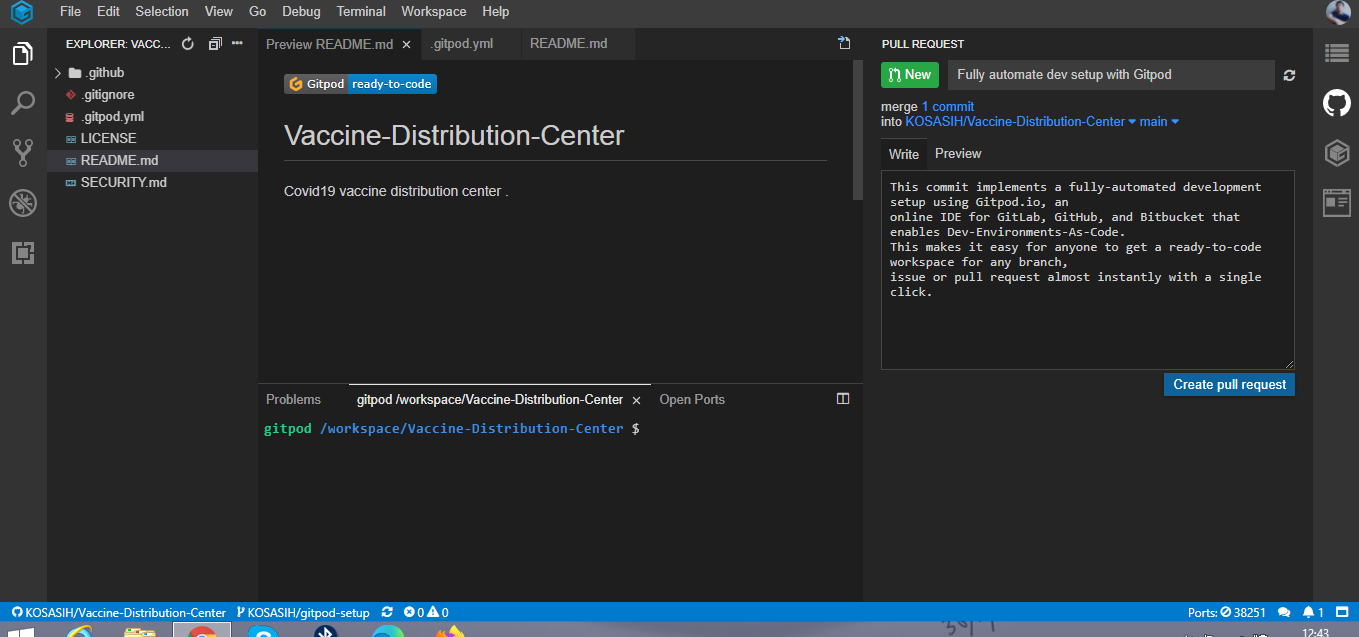Click inside the pull request description textarea
This screenshot has width=1359, height=637.
click(1087, 270)
